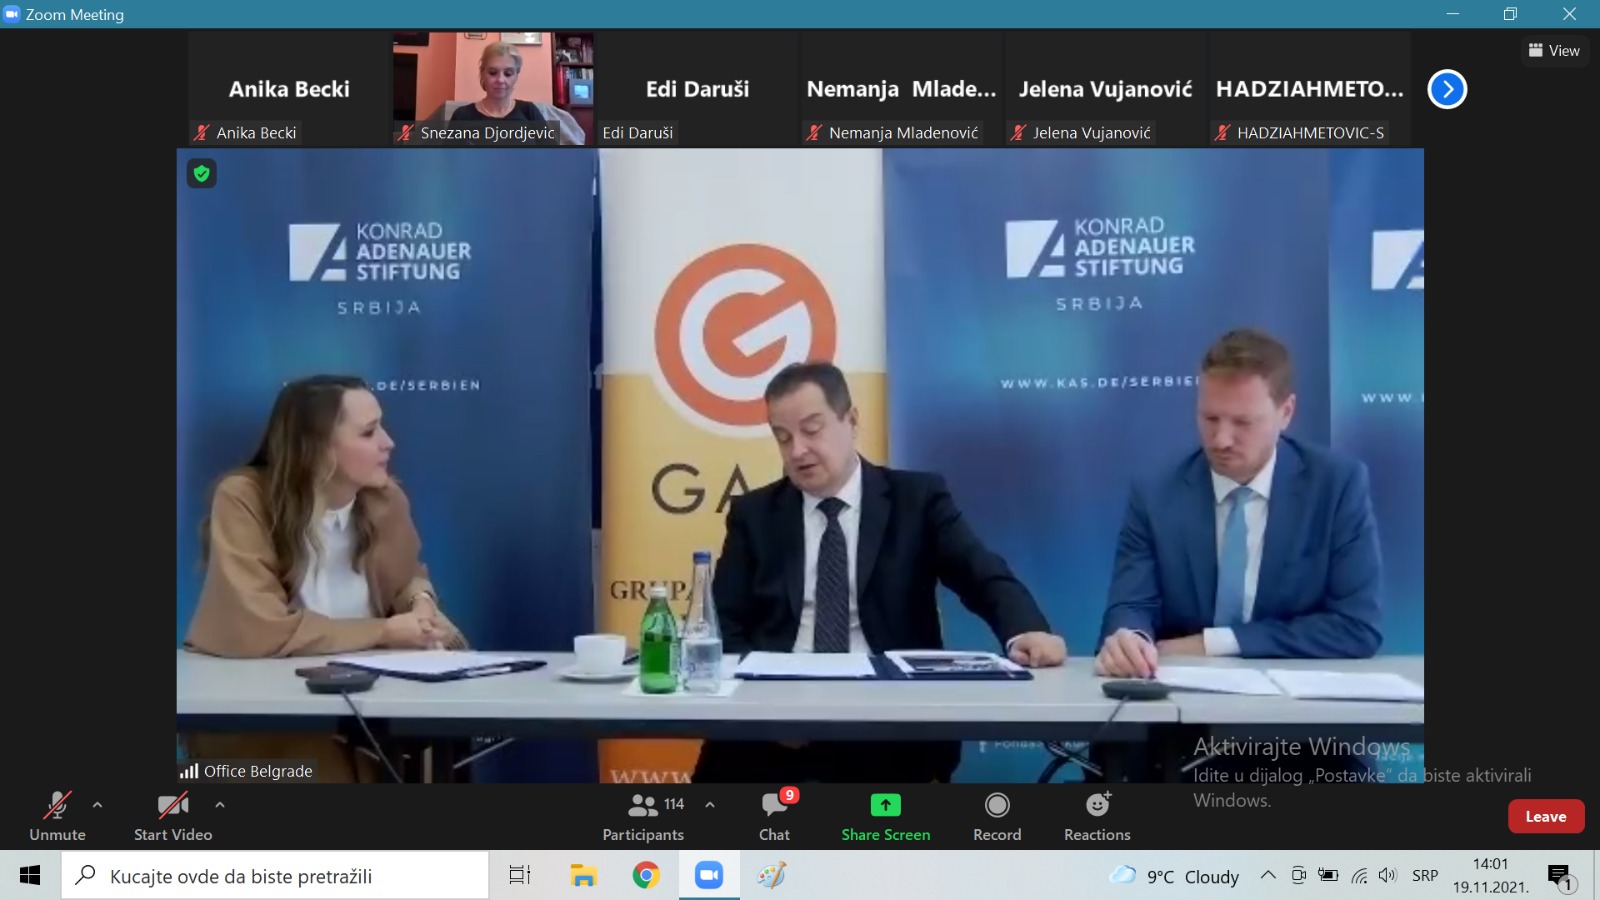This screenshot has width=1600, height=900.
Task: Click the Share Screen button
Action: pyautogui.click(x=886, y=816)
